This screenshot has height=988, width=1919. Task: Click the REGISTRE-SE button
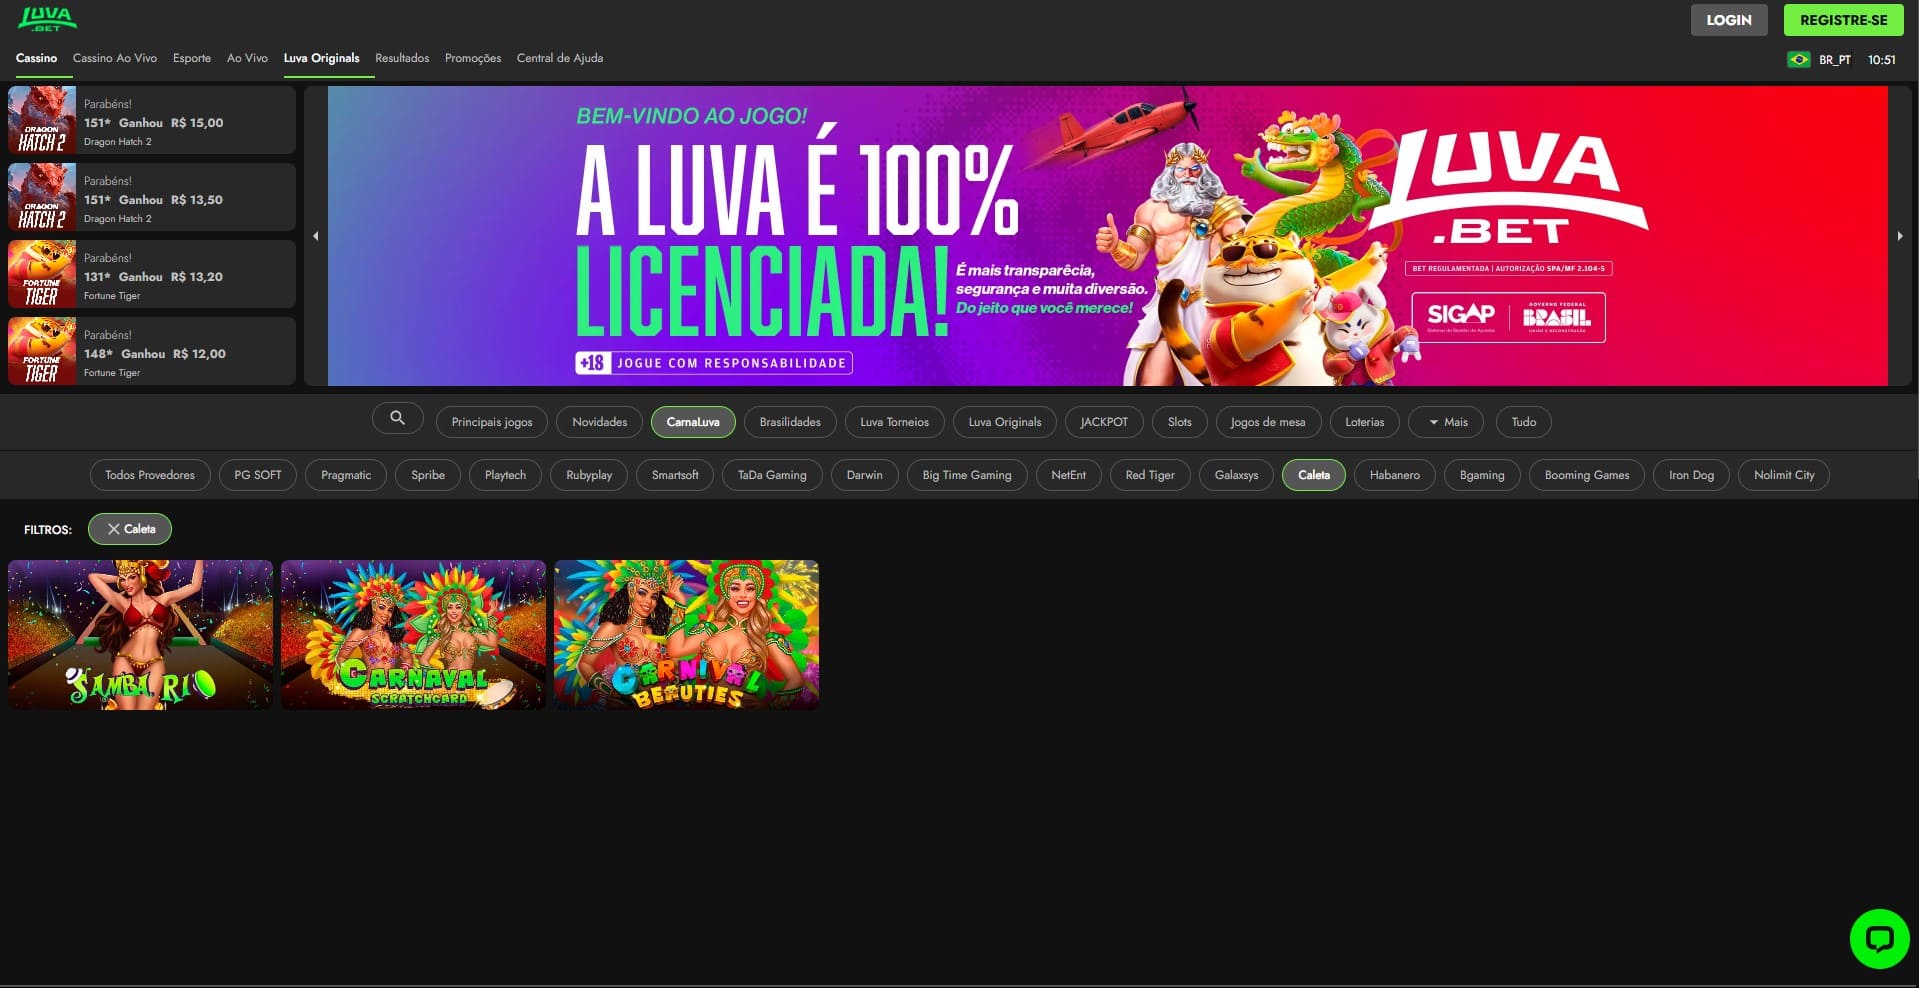(x=1844, y=20)
